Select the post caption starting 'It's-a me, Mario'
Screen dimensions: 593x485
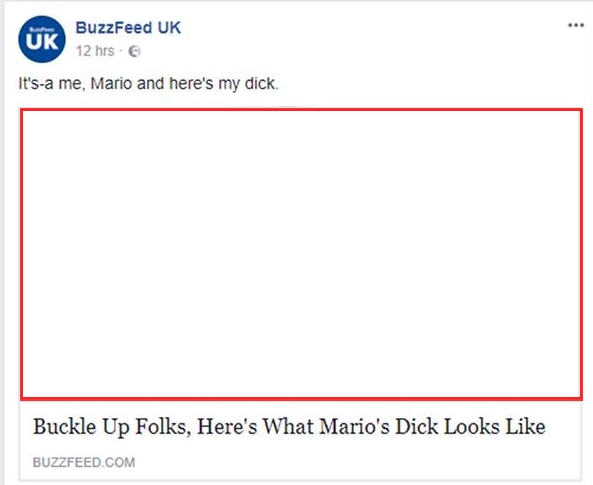148,84
